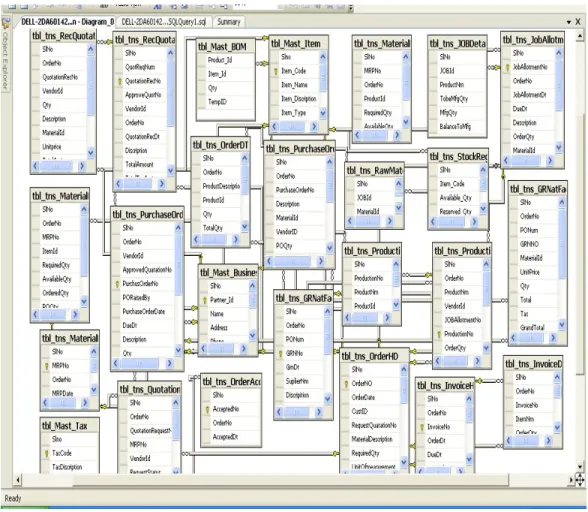Select the AcceptedDt column row
The height and width of the screenshot is (512, 588).
click(231, 437)
